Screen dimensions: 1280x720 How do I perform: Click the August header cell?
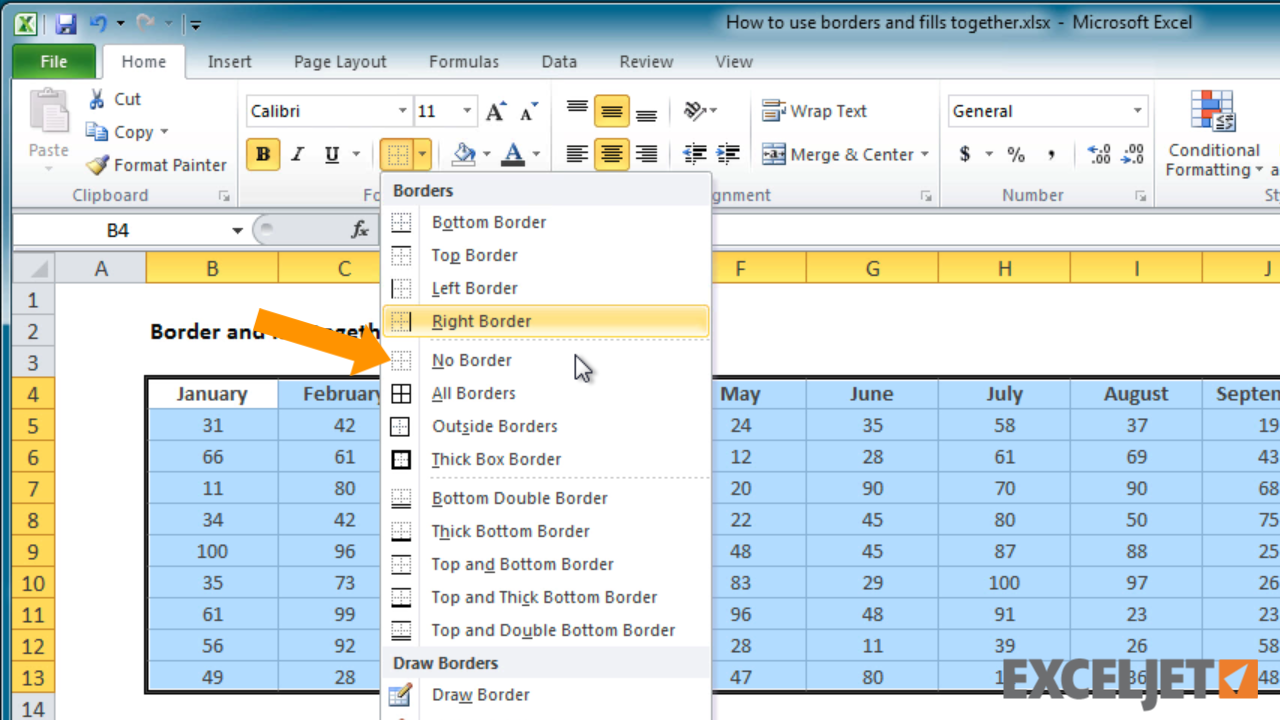coord(1136,394)
